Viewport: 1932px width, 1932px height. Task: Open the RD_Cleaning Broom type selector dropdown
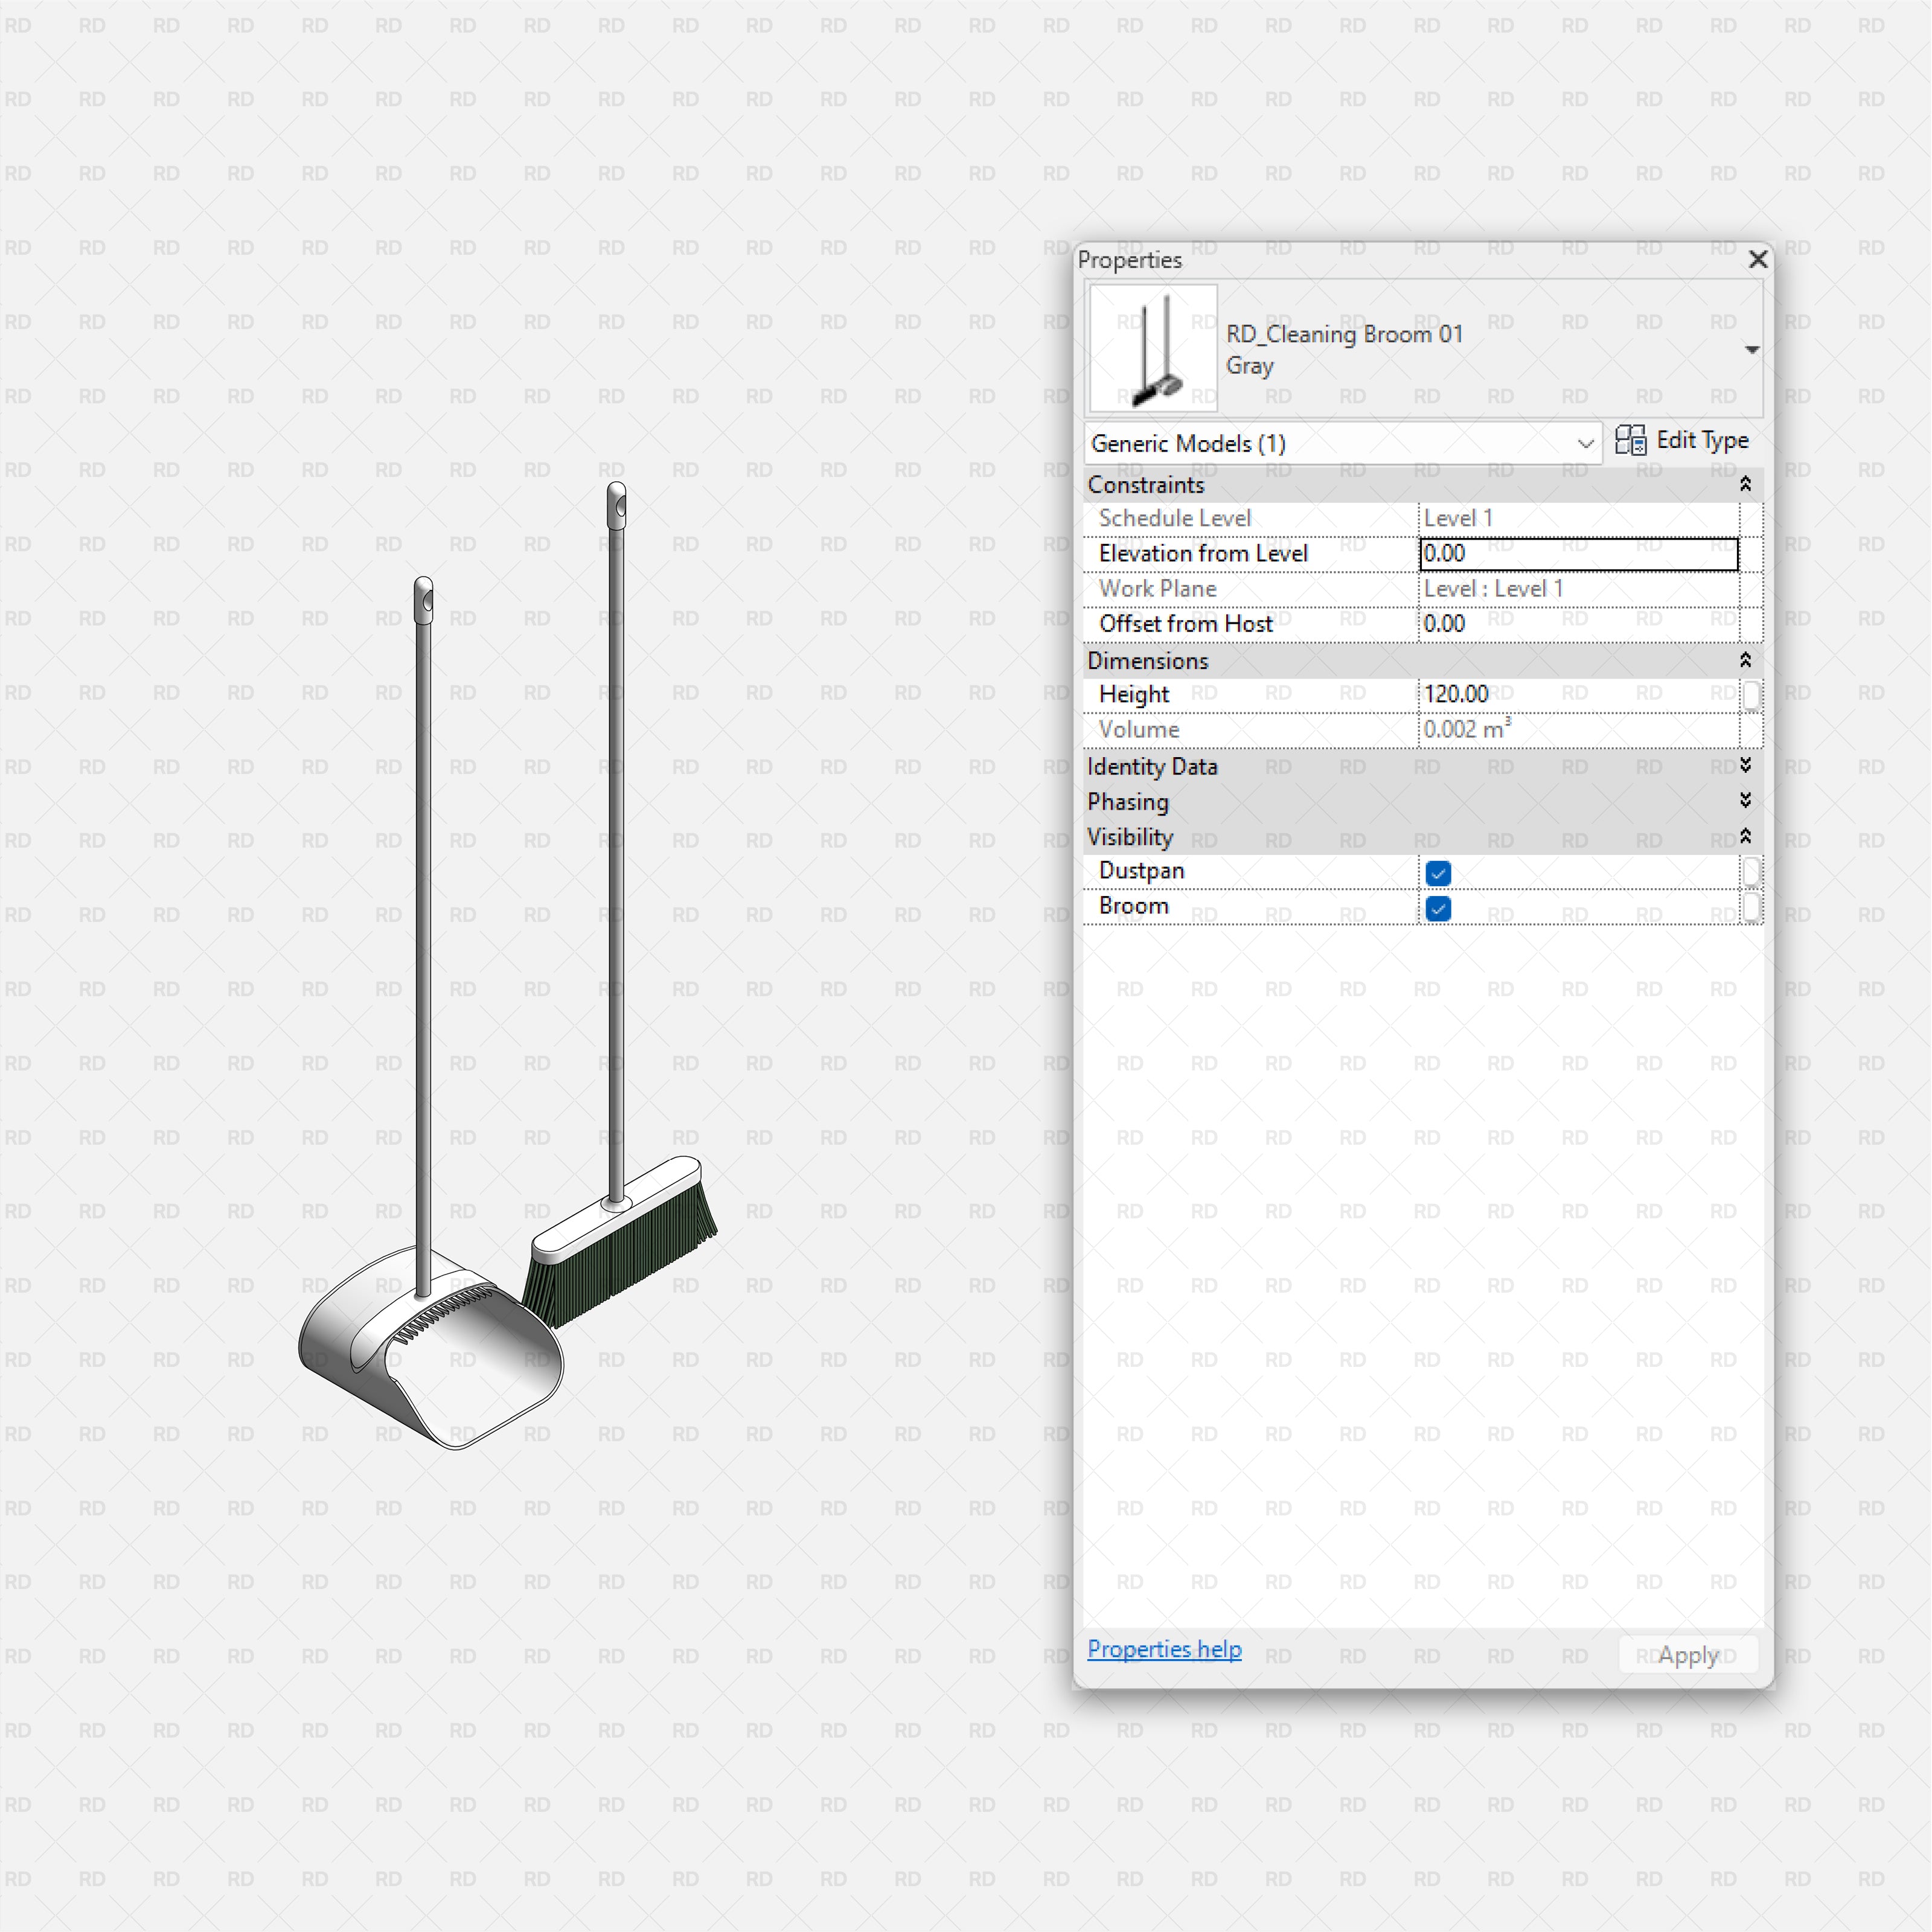click(1753, 349)
